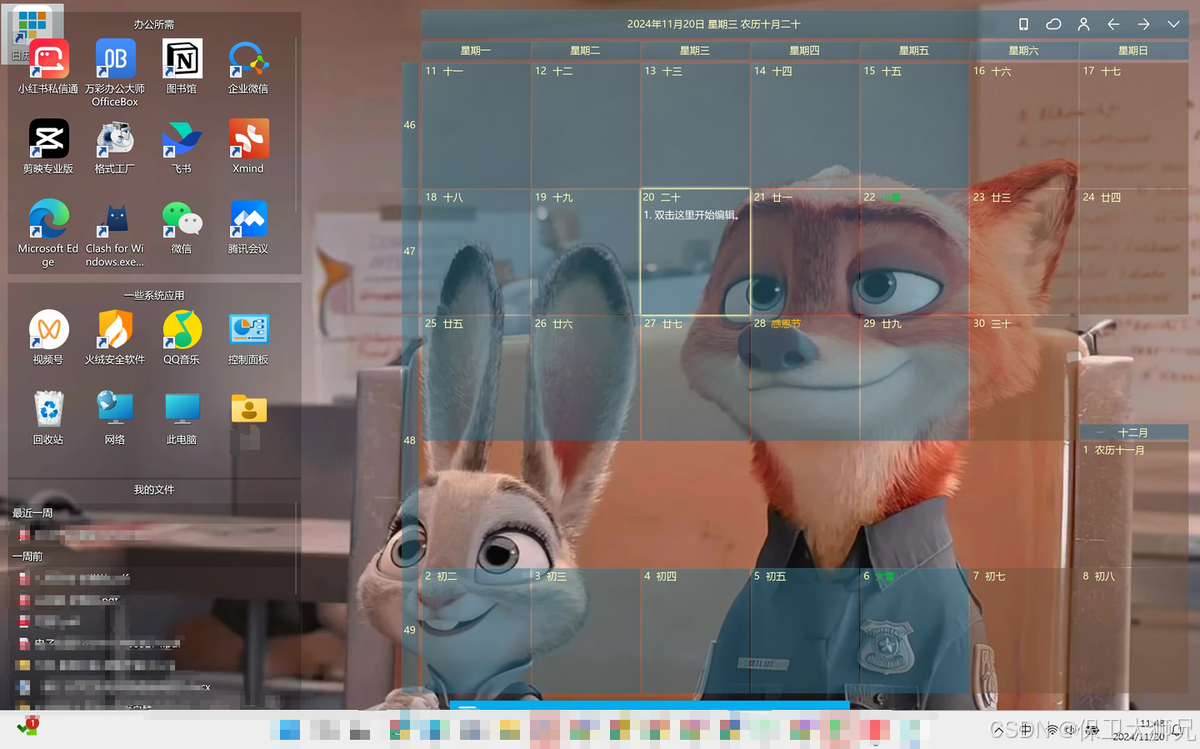
Task: Click the note 双击这里开始编辑
Action: 691,215
